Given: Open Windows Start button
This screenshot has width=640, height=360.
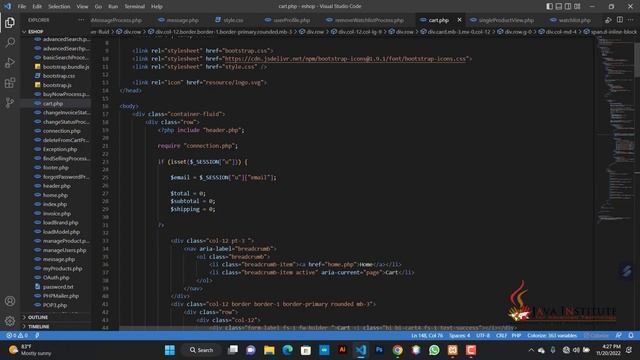Looking at the screenshot, I should click(x=170, y=350).
